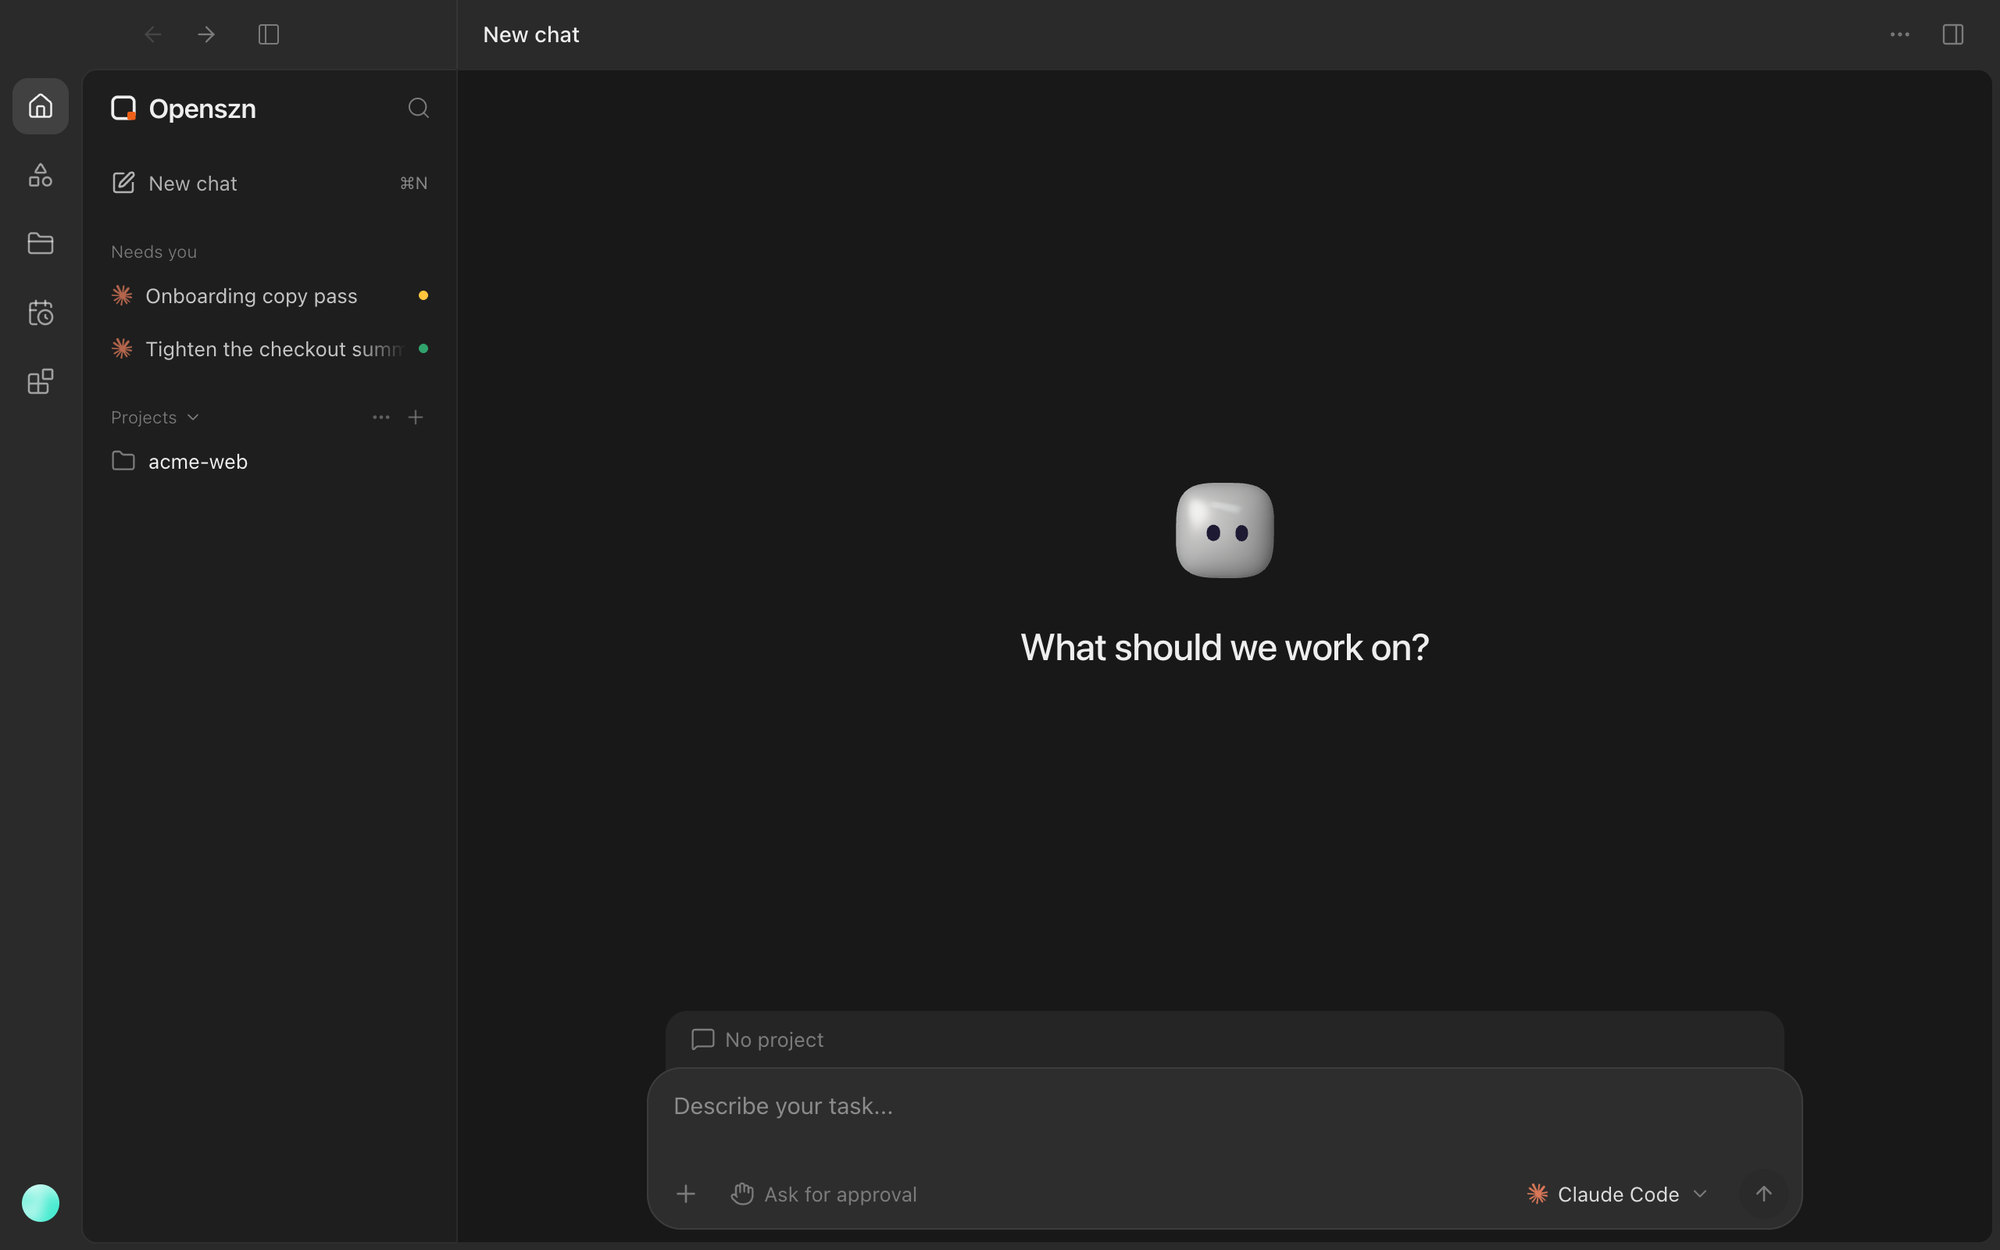Open the more options menu in header
Screen dimensions: 2000x1250
tap(1899, 35)
